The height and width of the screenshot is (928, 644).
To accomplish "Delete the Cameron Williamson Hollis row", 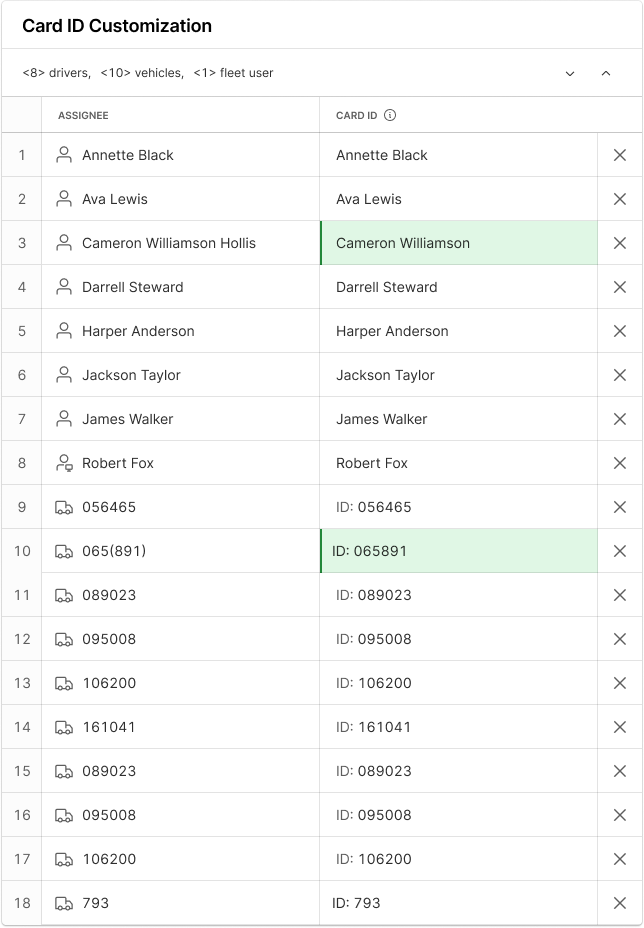I will [619, 243].
